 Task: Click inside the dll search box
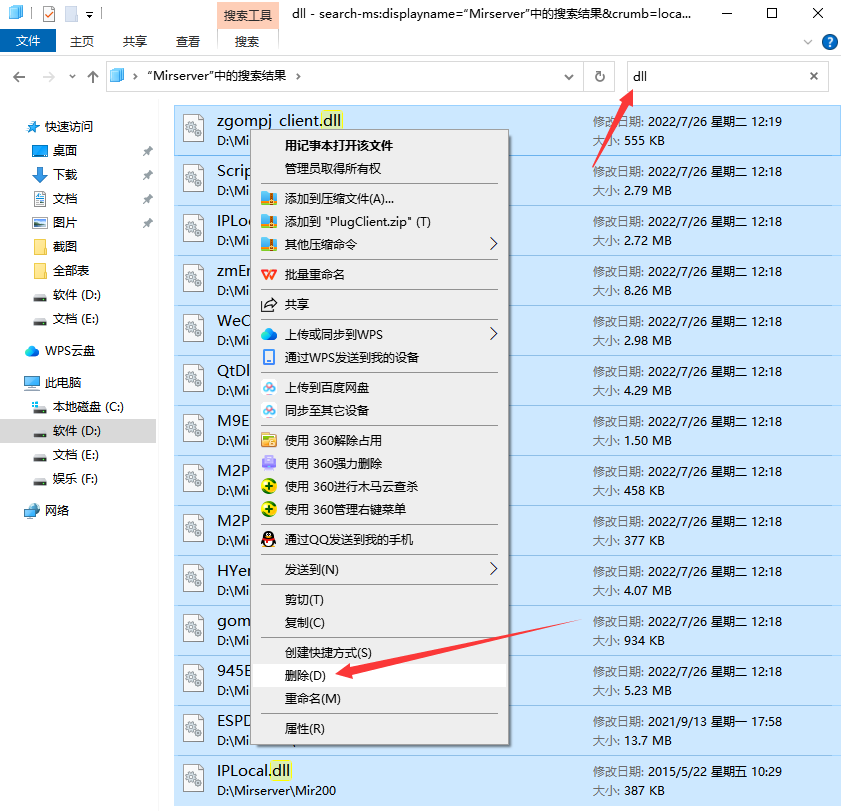point(719,76)
